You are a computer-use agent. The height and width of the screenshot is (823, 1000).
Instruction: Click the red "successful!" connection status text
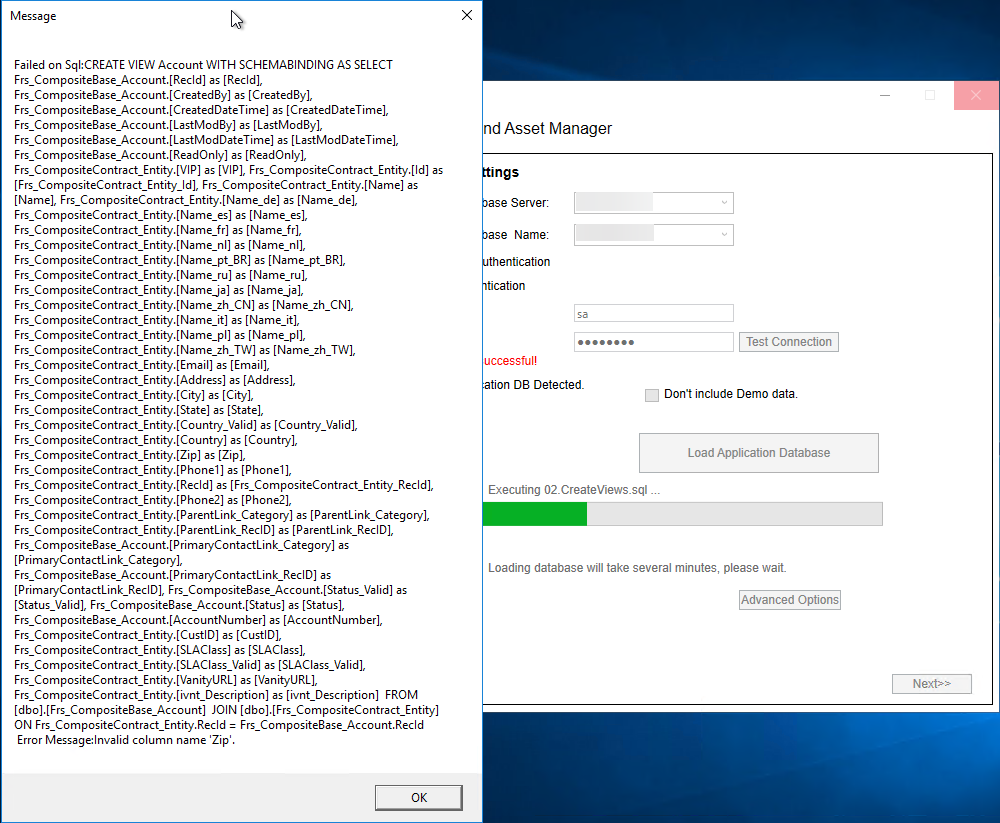[510, 361]
